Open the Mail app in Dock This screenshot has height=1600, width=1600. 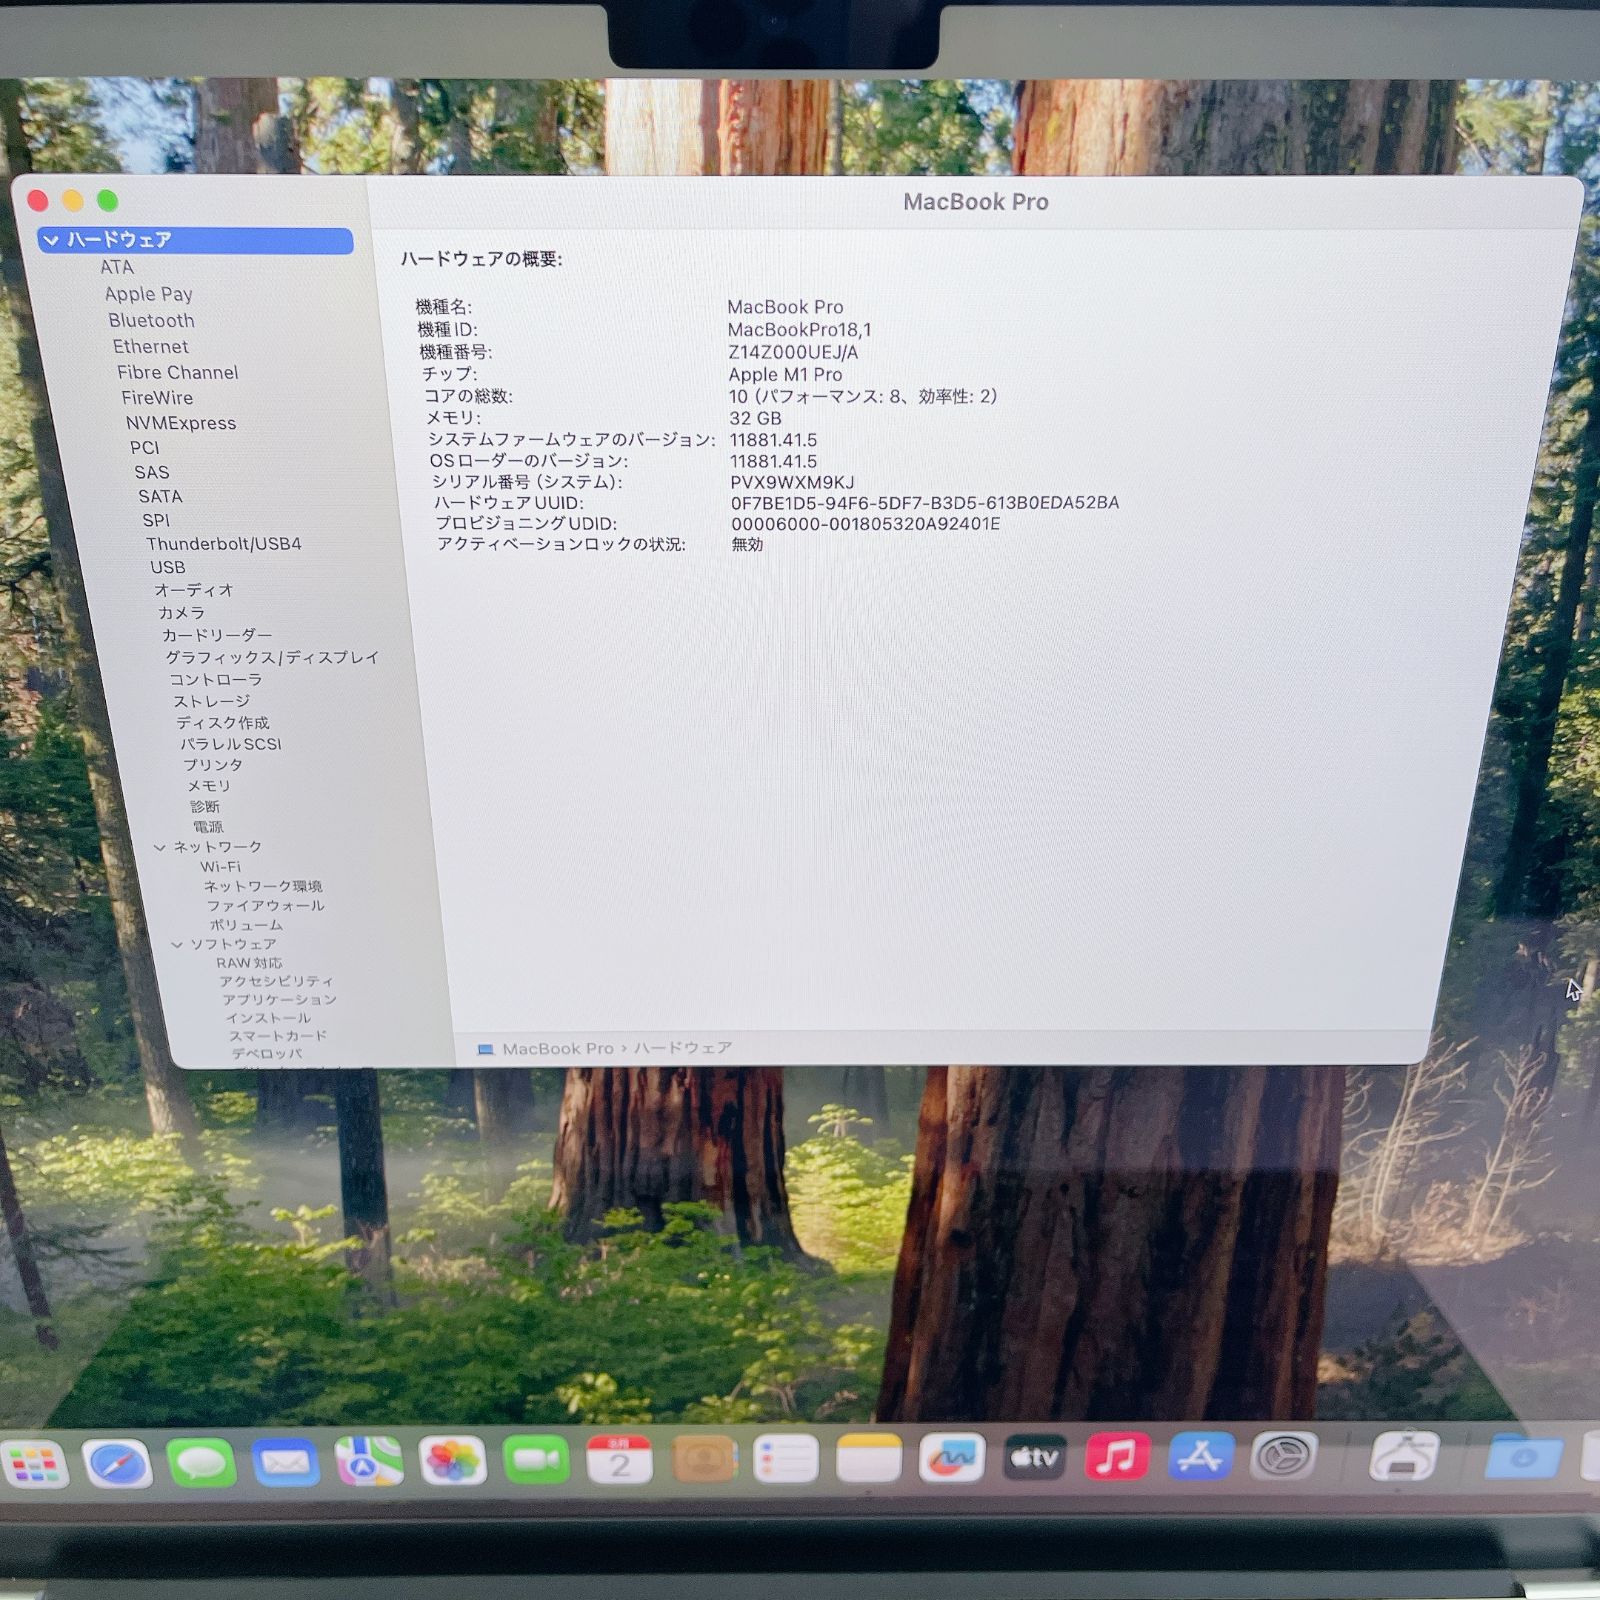coord(285,1463)
